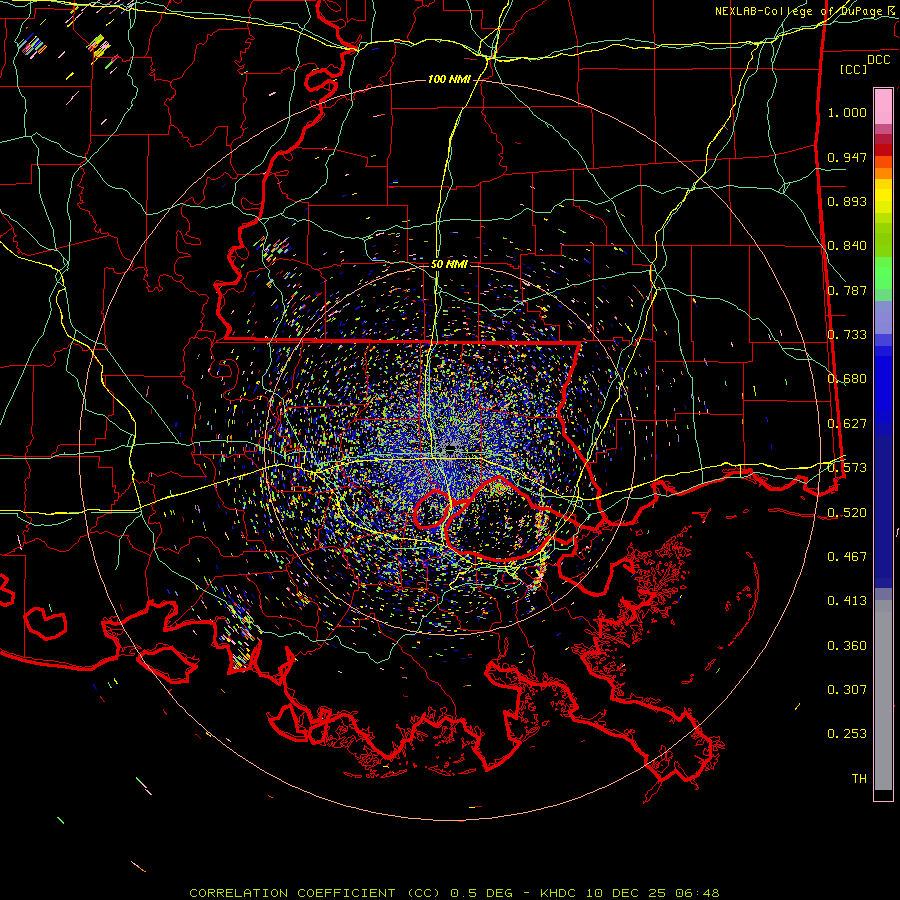Click the 0.573 color scale value
Viewport: 900px width, 900px height.
847,468
